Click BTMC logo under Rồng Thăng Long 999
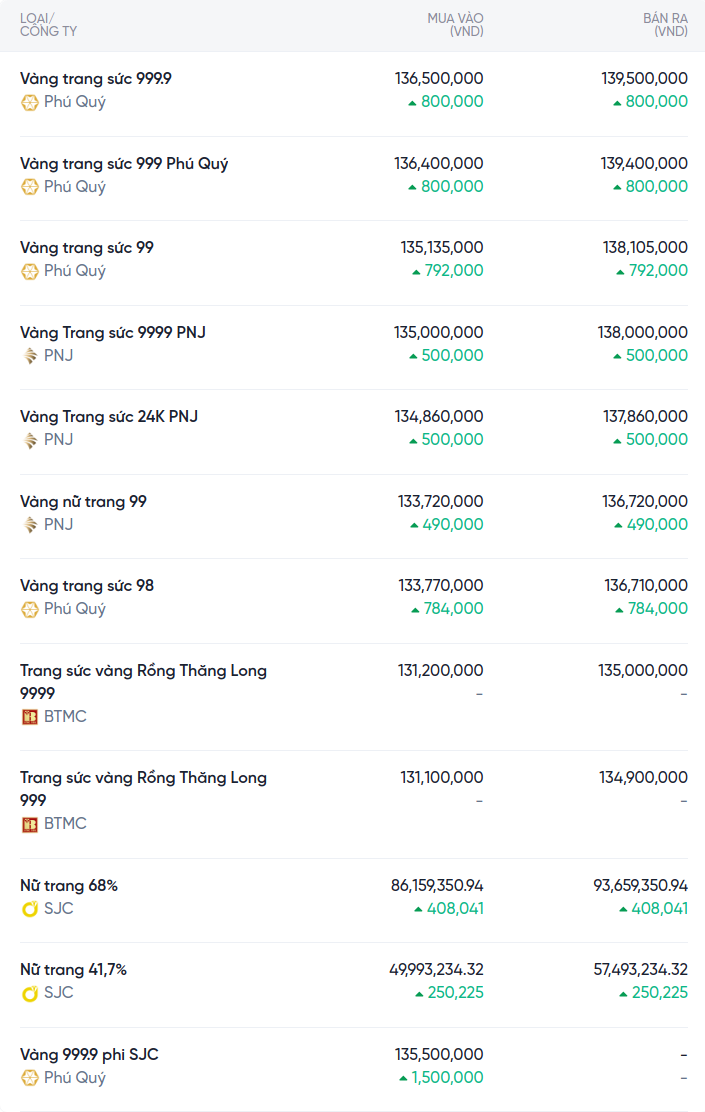Viewport: 705px width, 1112px height. click(x=30, y=824)
